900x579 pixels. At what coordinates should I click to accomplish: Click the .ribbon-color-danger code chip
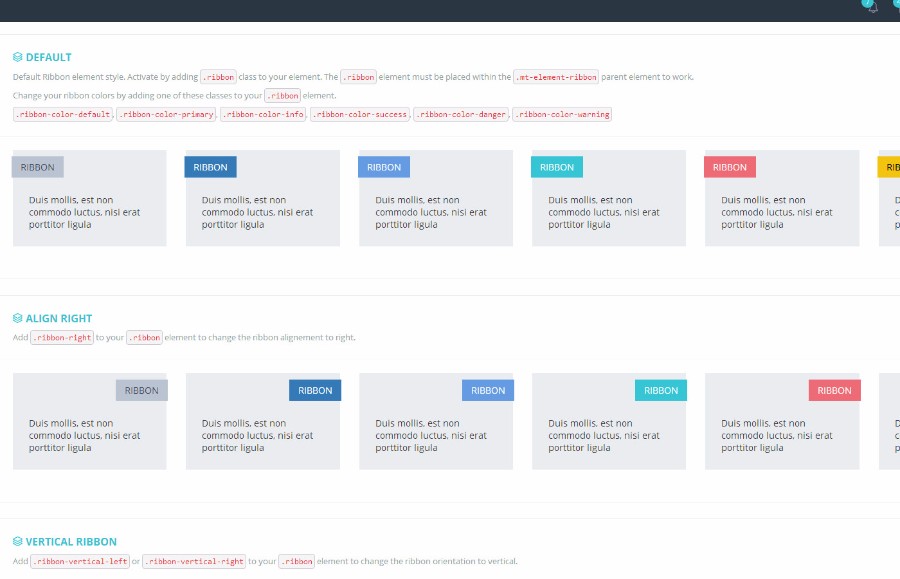(459, 114)
